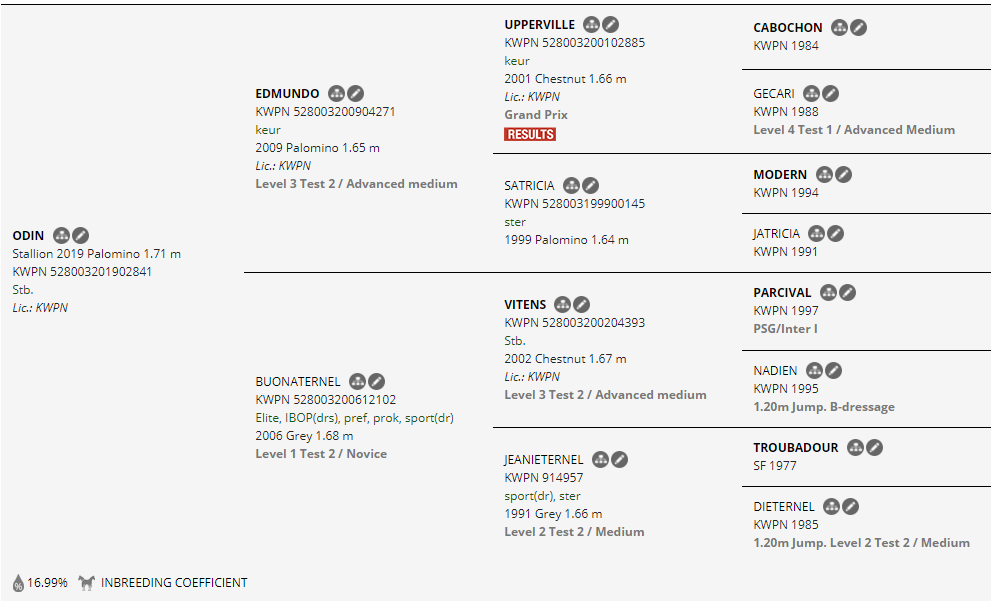Click the pedigree icon beside GECARI
Viewport: 994px width, 601px height.
[x=811, y=94]
